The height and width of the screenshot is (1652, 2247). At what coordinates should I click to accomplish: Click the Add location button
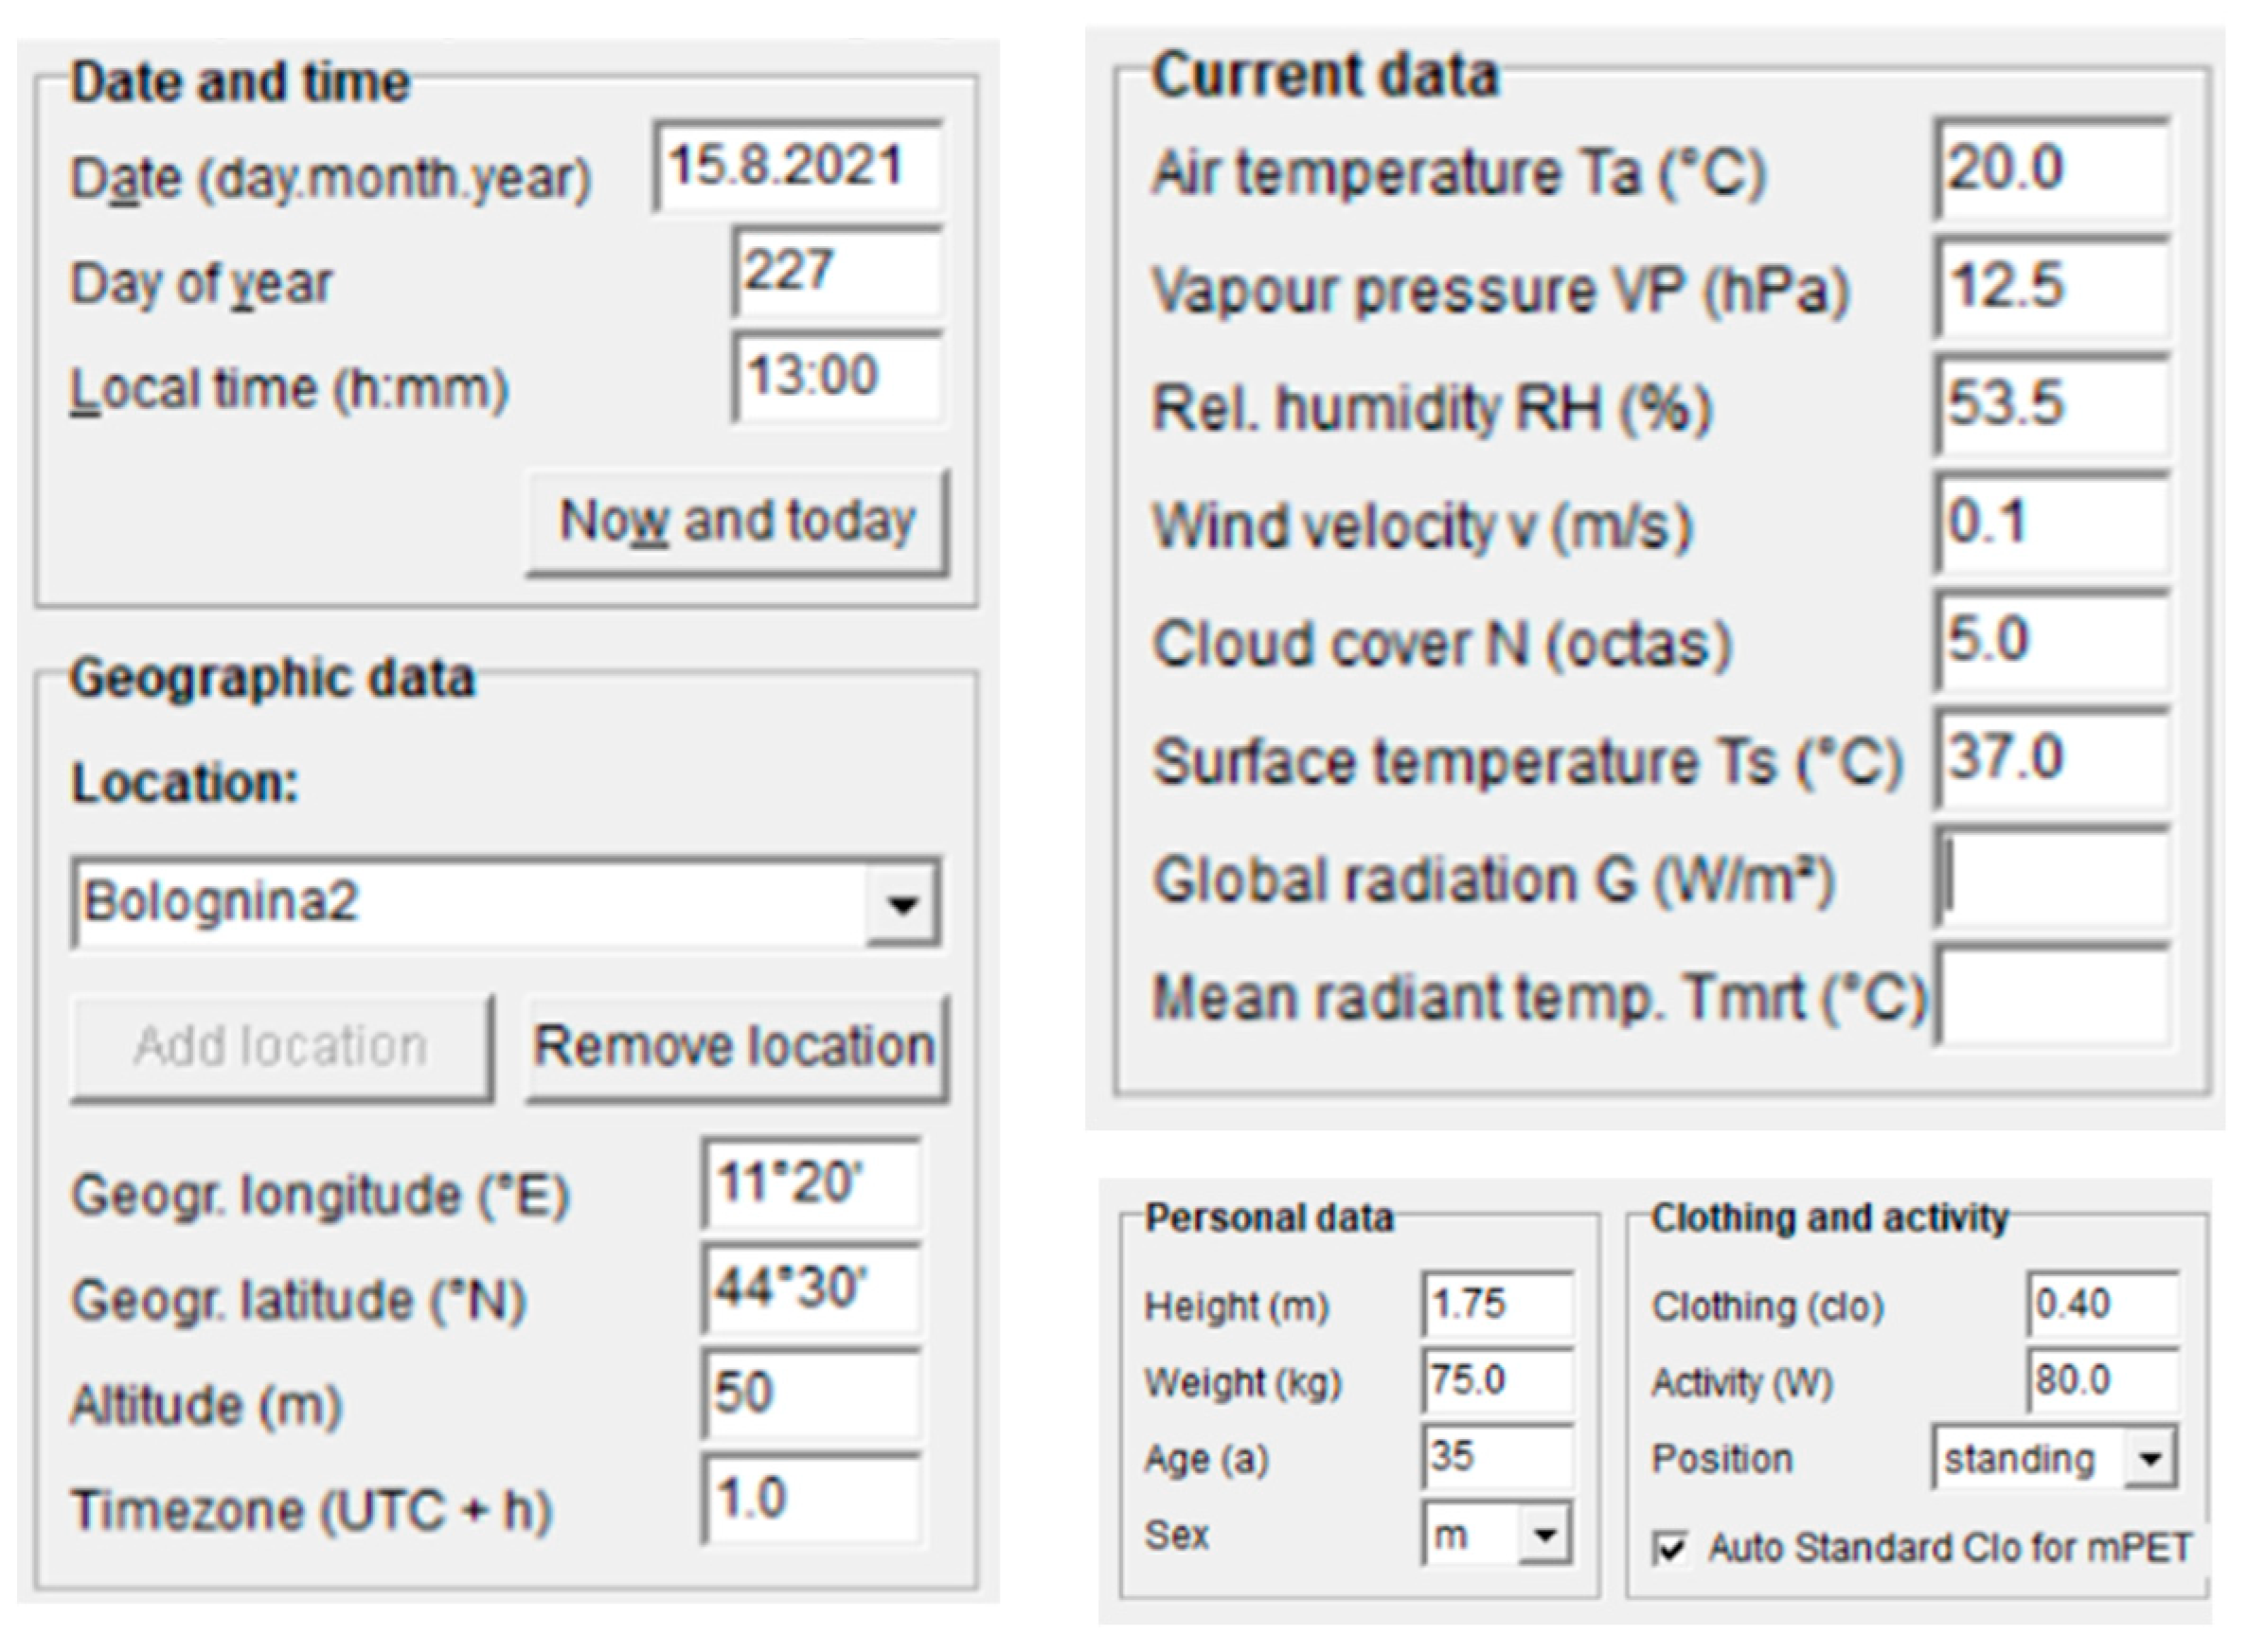(281, 1047)
